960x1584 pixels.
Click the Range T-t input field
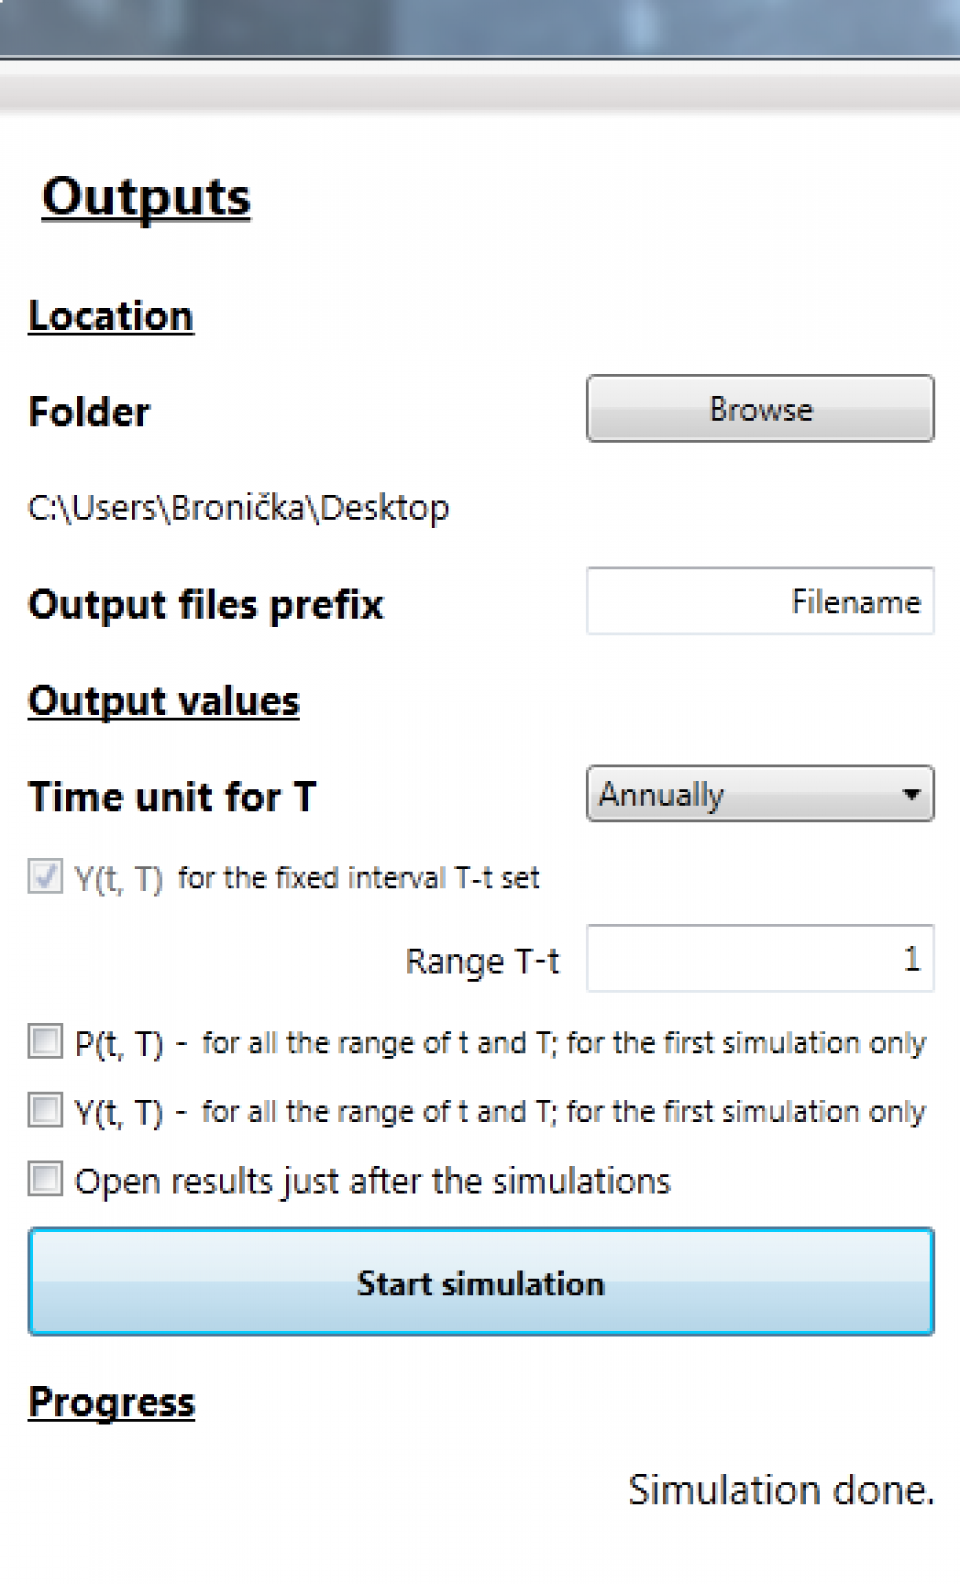(x=760, y=959)
